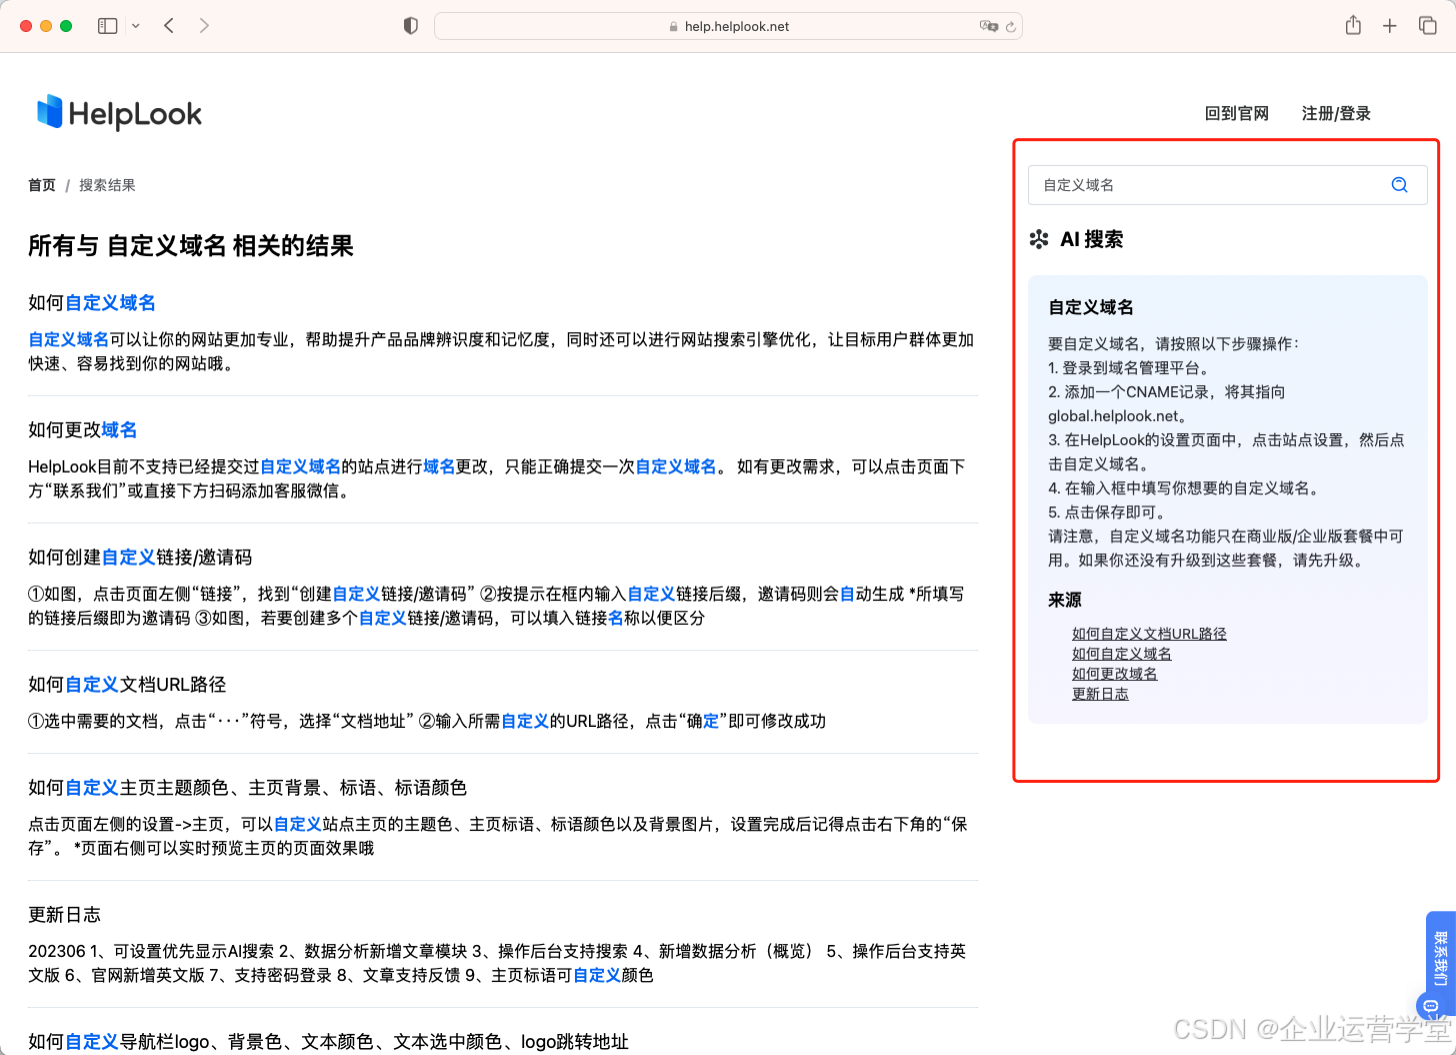Image resolution: width=1456 pixels, height=1055 pixels.
Task: Open result 如何自定义主页主题颜色
Action: (x=247, y=787)
